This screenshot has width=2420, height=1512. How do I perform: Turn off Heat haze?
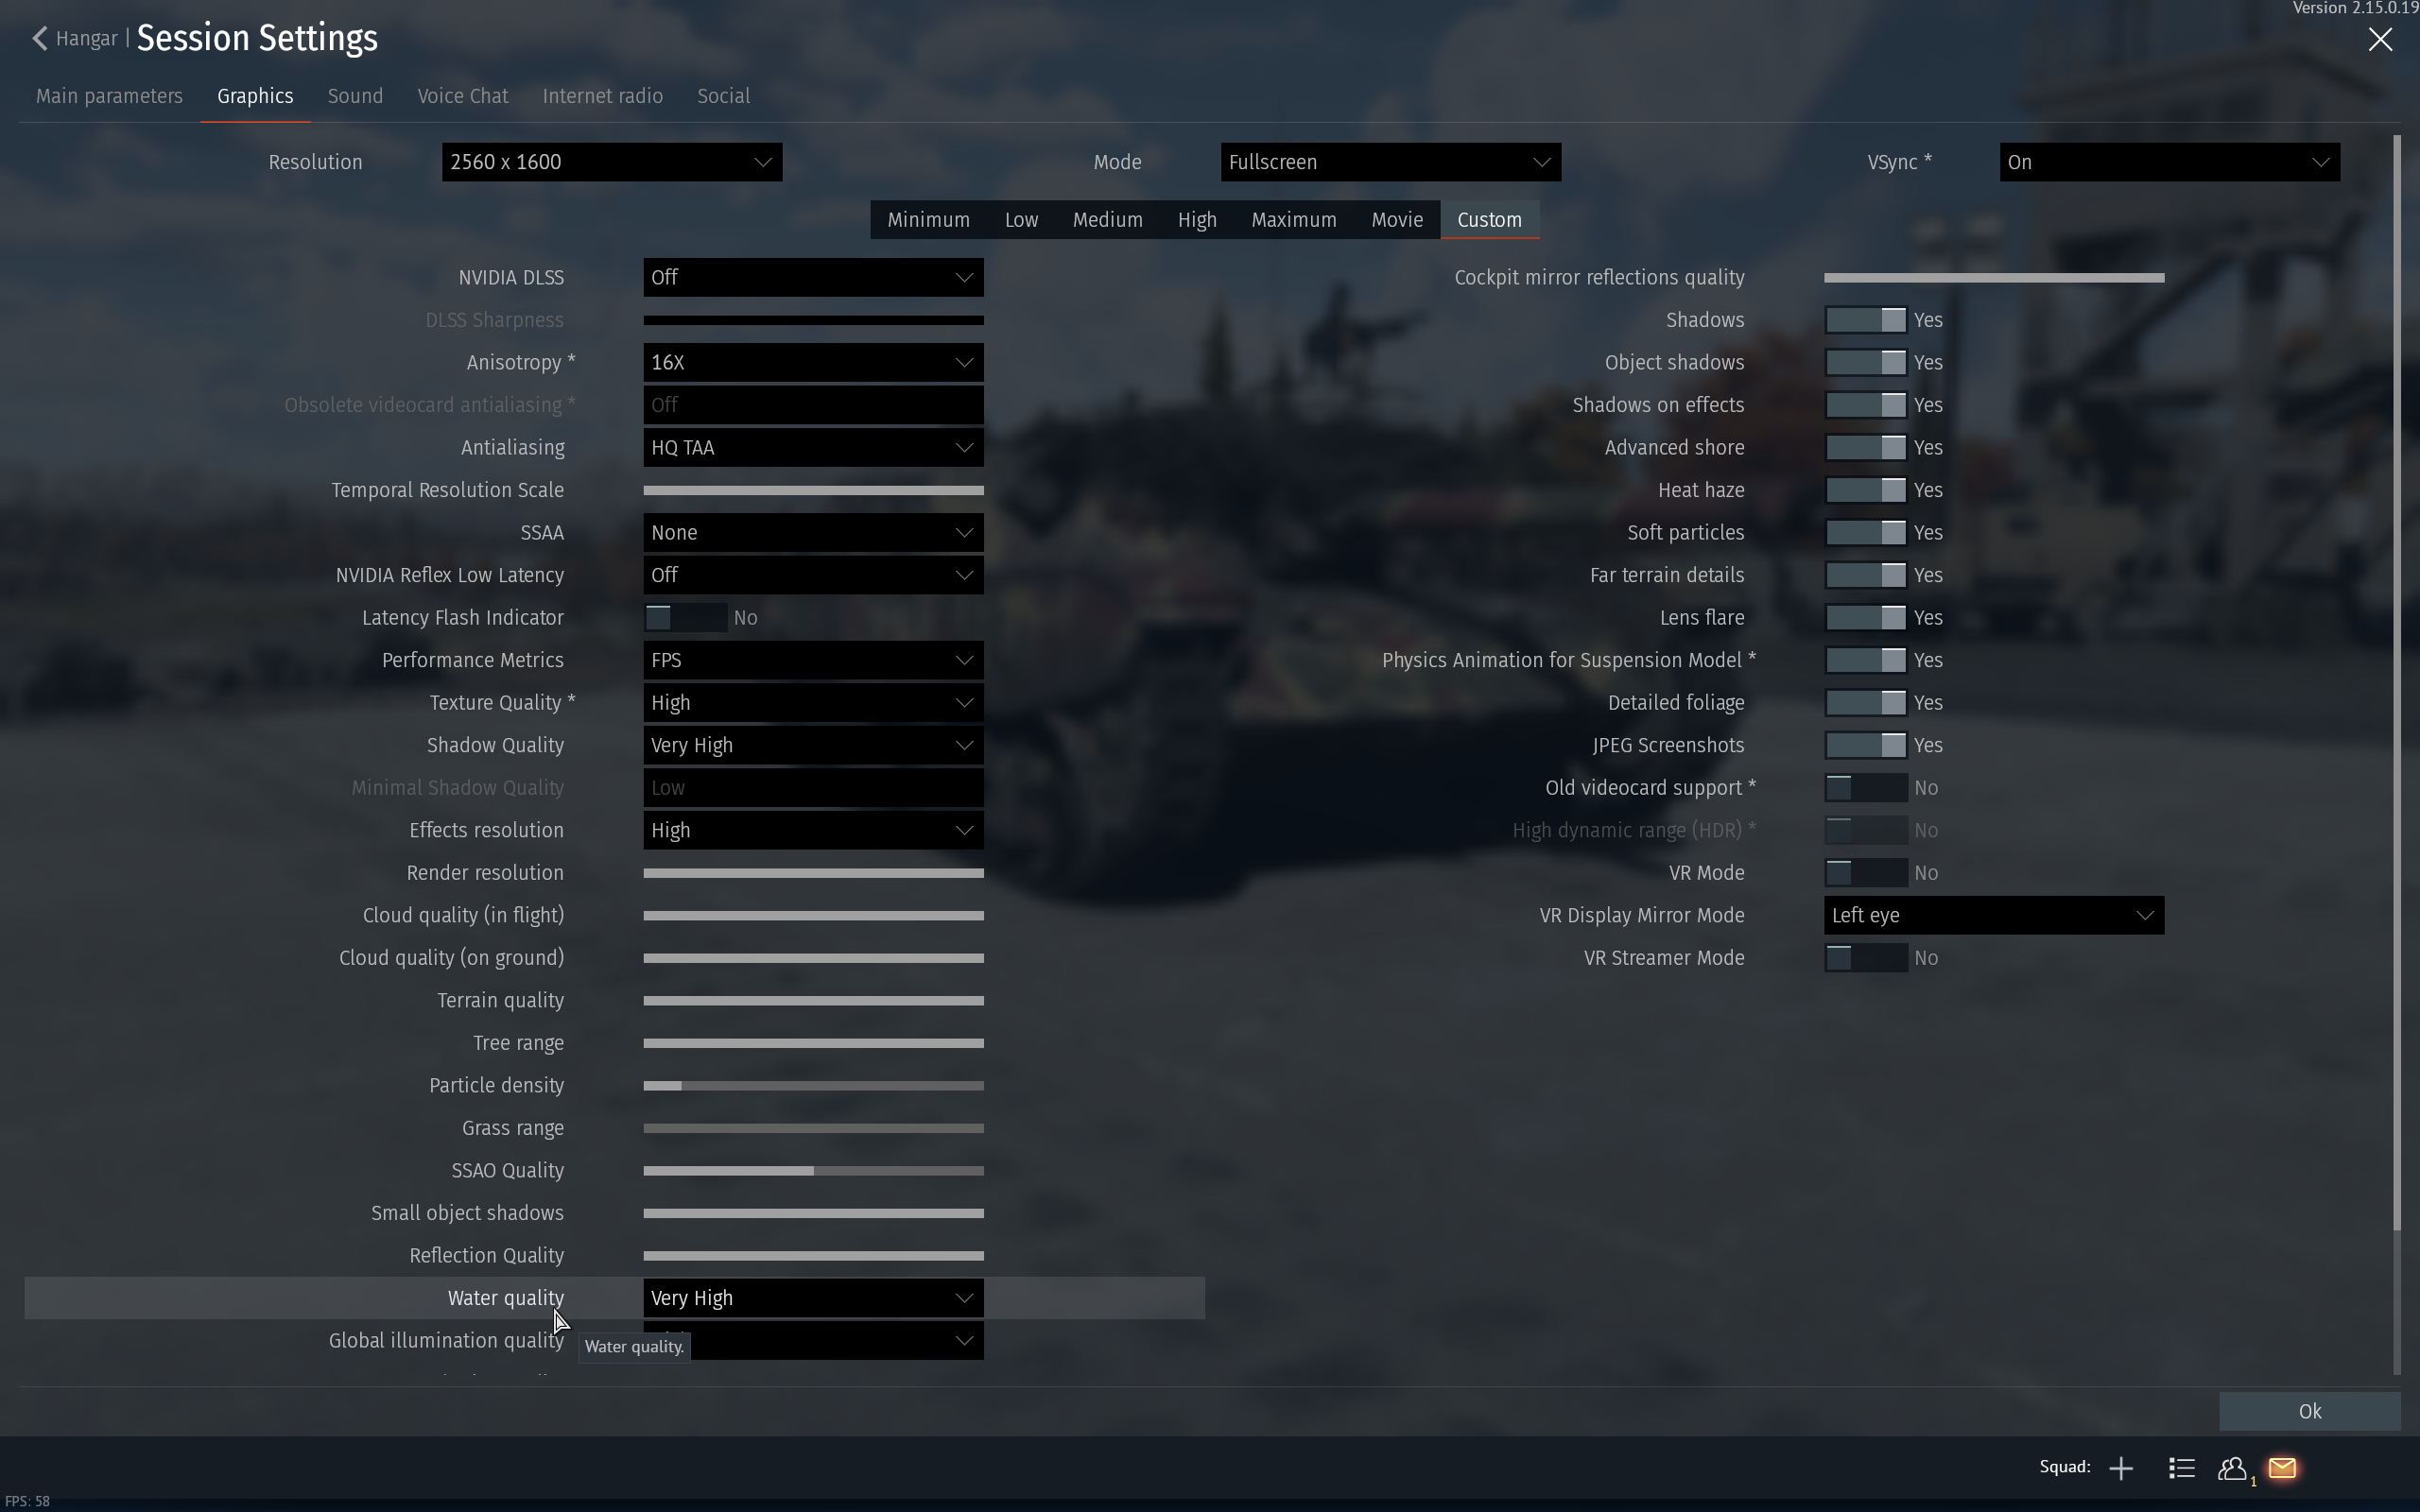coord(1866,490)
